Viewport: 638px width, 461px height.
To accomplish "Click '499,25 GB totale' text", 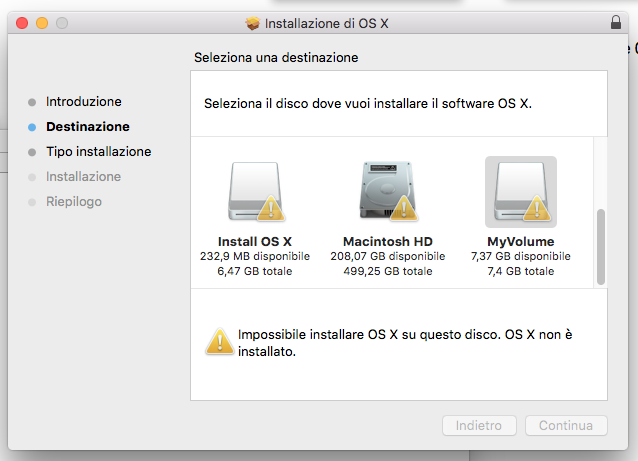I will (388, 271).
